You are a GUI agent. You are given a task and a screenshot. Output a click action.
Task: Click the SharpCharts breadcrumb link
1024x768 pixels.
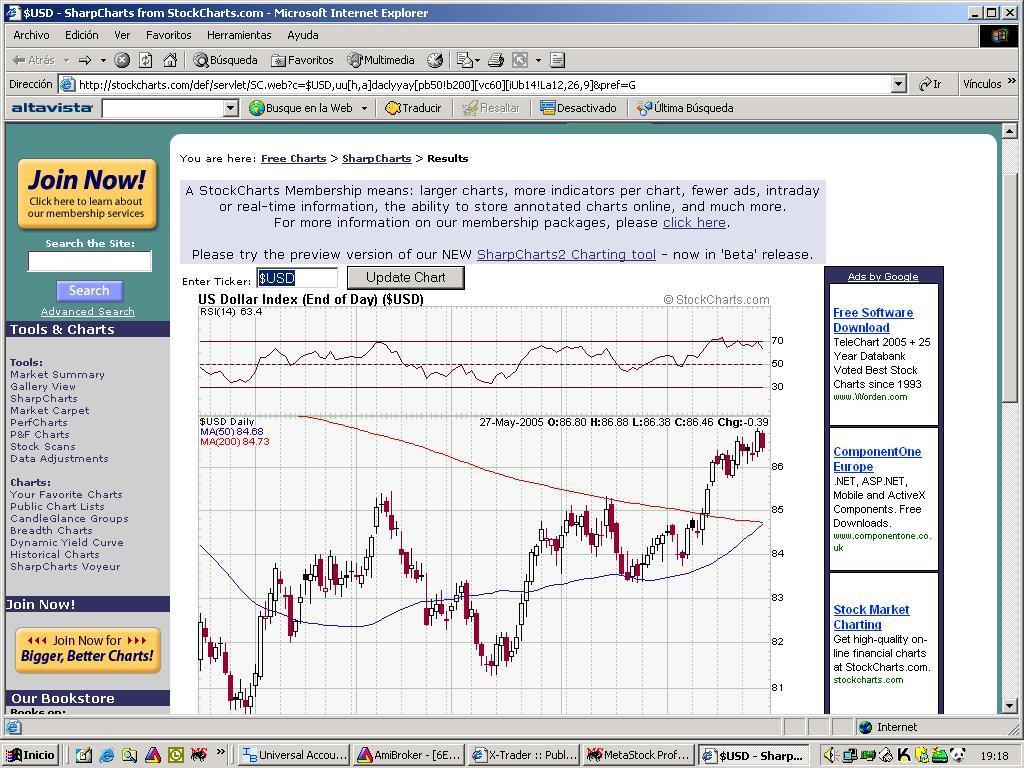coord(377,159)
